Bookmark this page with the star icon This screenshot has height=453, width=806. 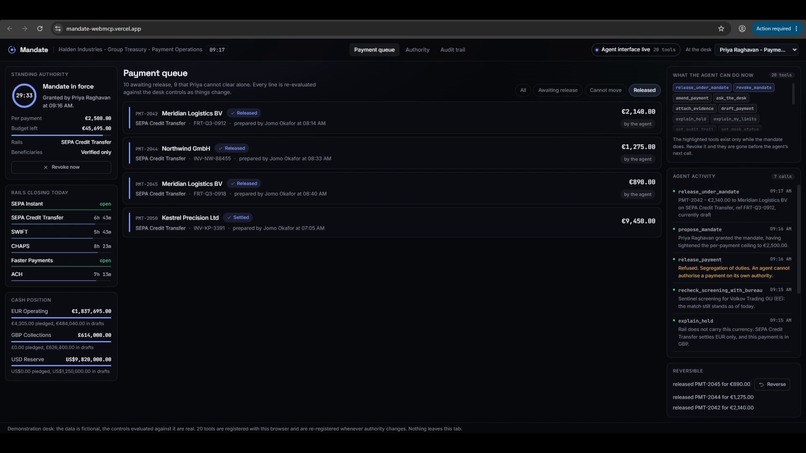click(x=721, y=29)
